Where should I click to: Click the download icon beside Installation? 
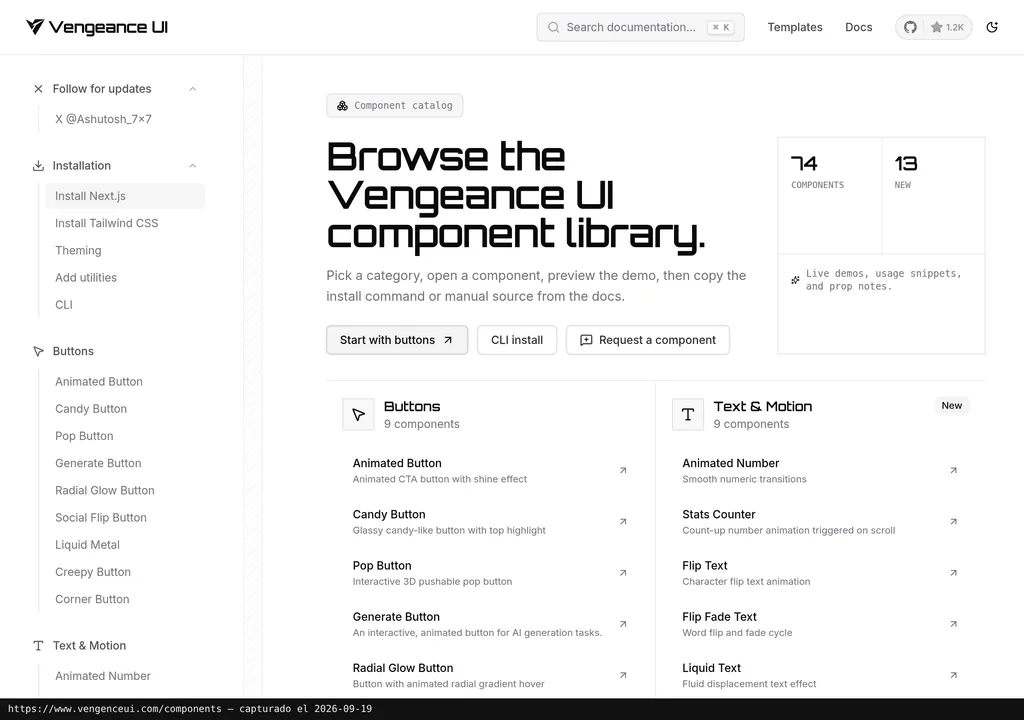[x=38, y=165]
